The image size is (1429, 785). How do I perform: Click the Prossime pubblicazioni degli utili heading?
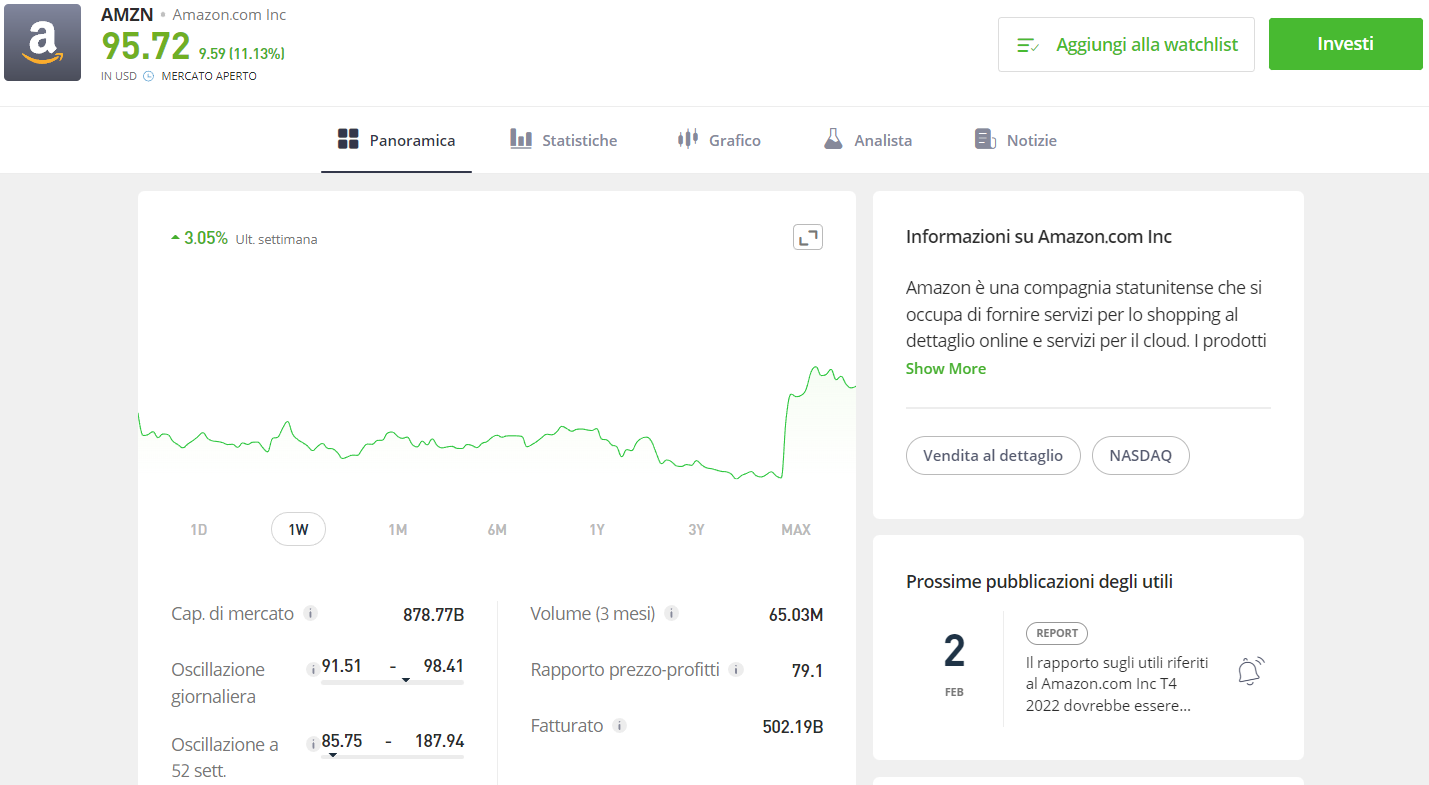[1040, 582]
